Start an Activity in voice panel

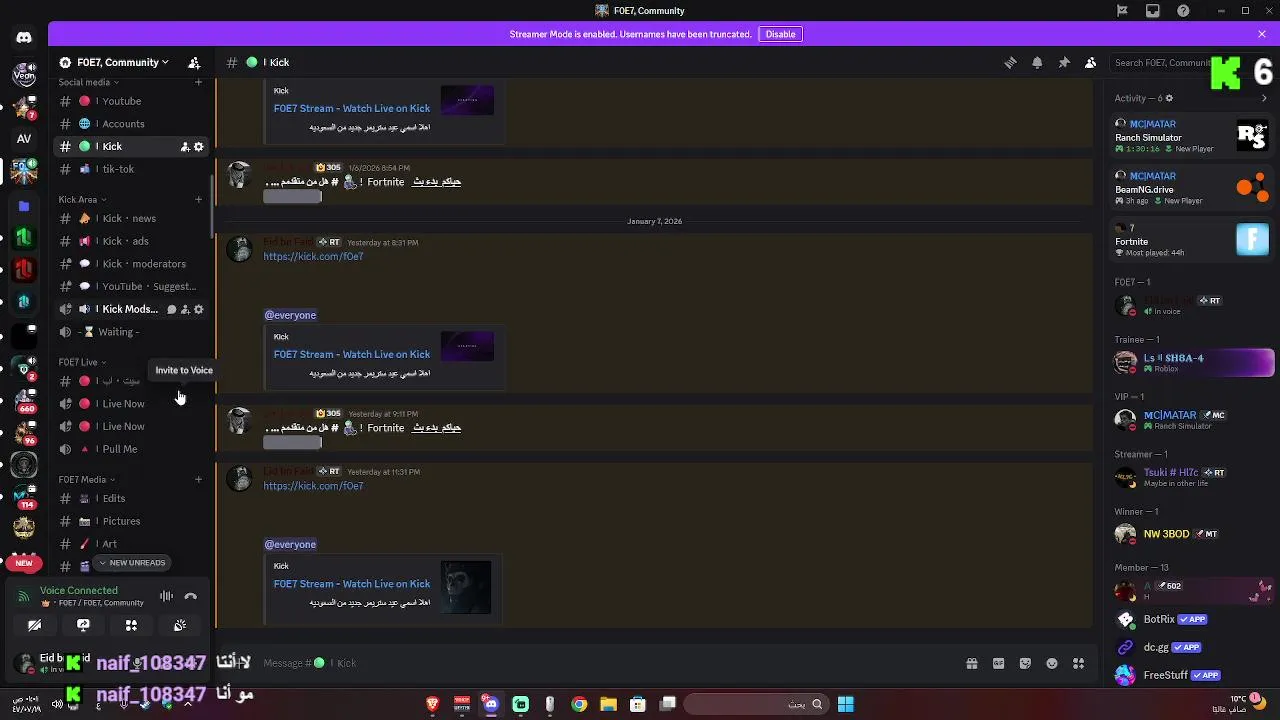coord(131,625)
